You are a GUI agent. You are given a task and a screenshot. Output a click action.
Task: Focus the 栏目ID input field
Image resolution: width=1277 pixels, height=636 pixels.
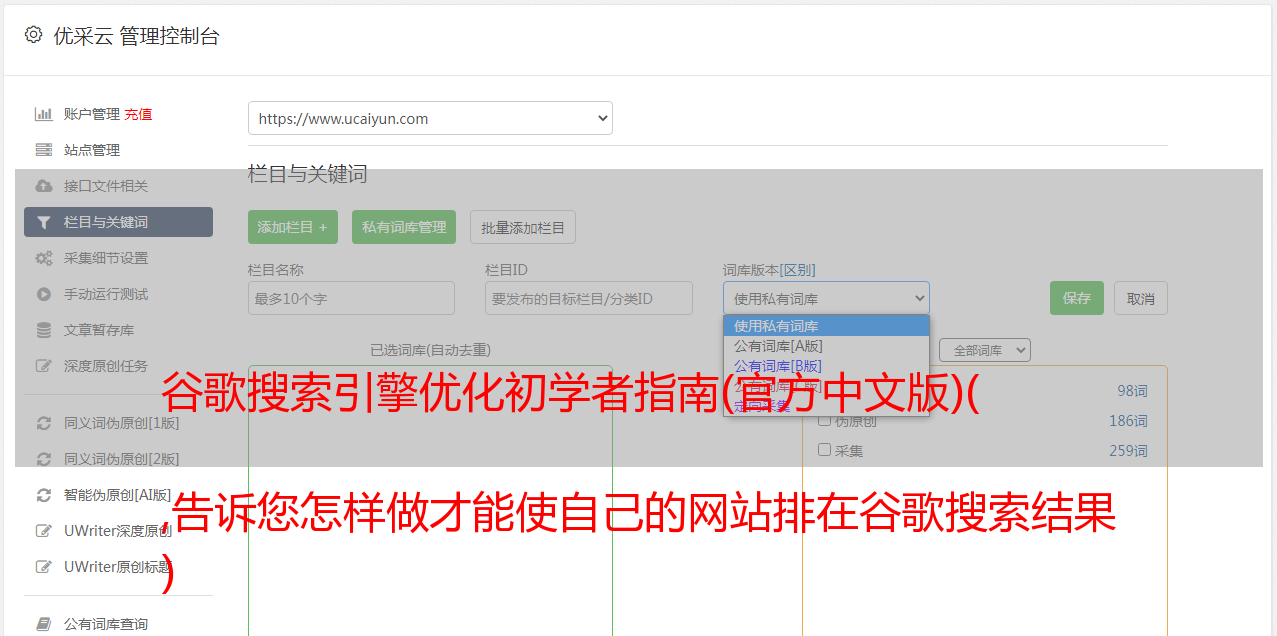point(589,298)
